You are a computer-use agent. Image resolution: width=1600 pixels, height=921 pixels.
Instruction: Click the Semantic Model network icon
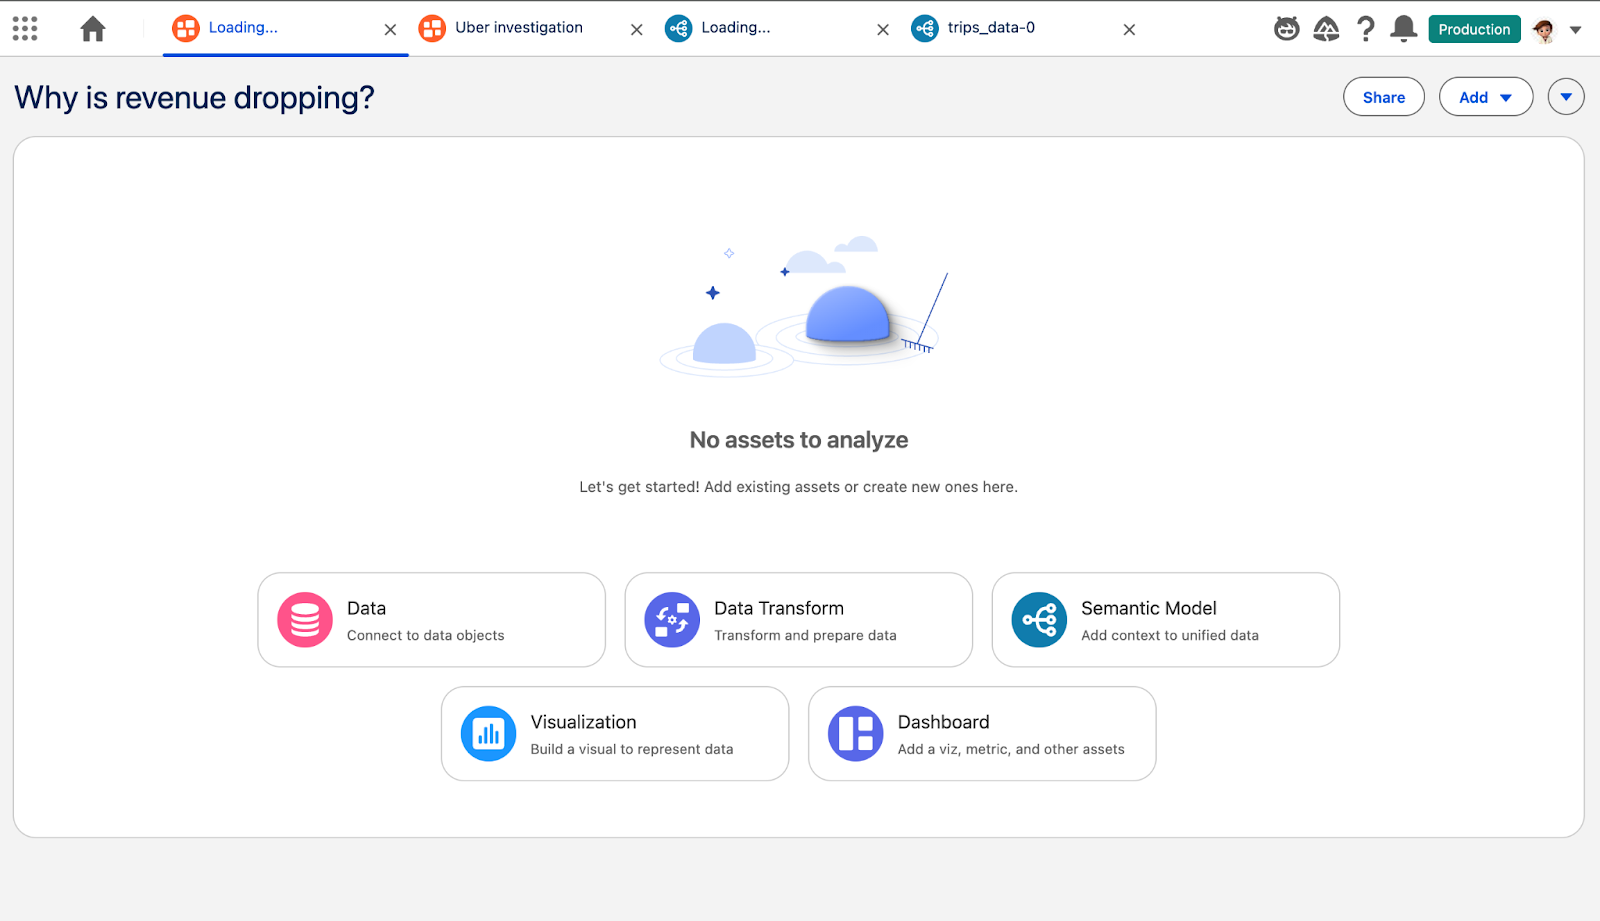1039,620
